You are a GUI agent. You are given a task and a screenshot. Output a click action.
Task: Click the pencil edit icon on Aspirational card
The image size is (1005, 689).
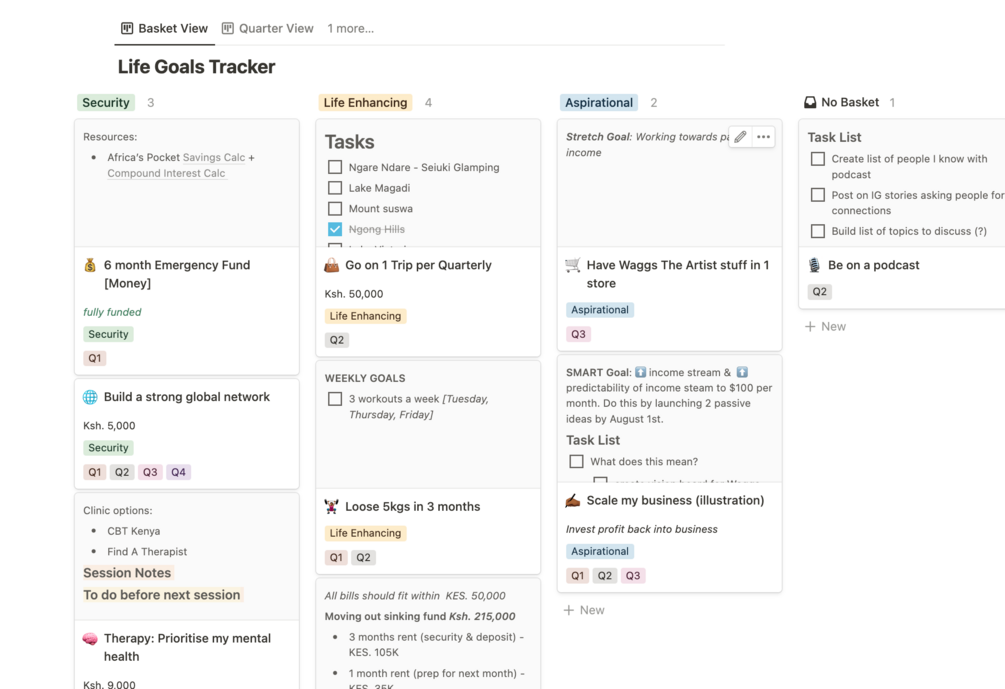pos(740,137)
